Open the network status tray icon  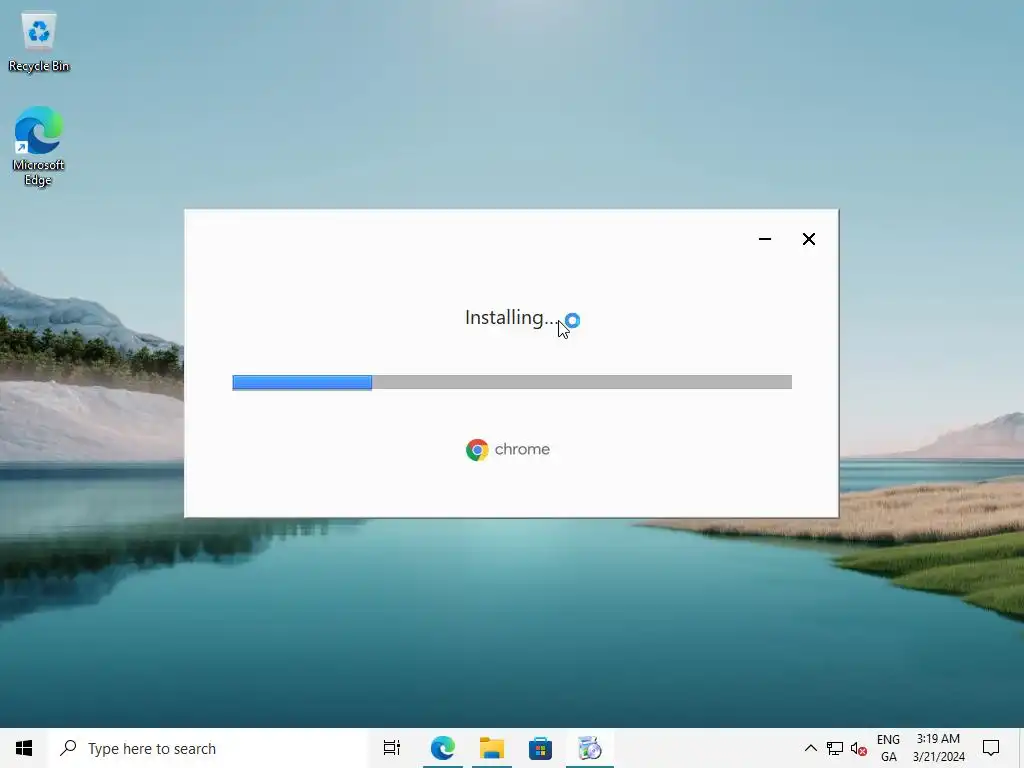835,748
